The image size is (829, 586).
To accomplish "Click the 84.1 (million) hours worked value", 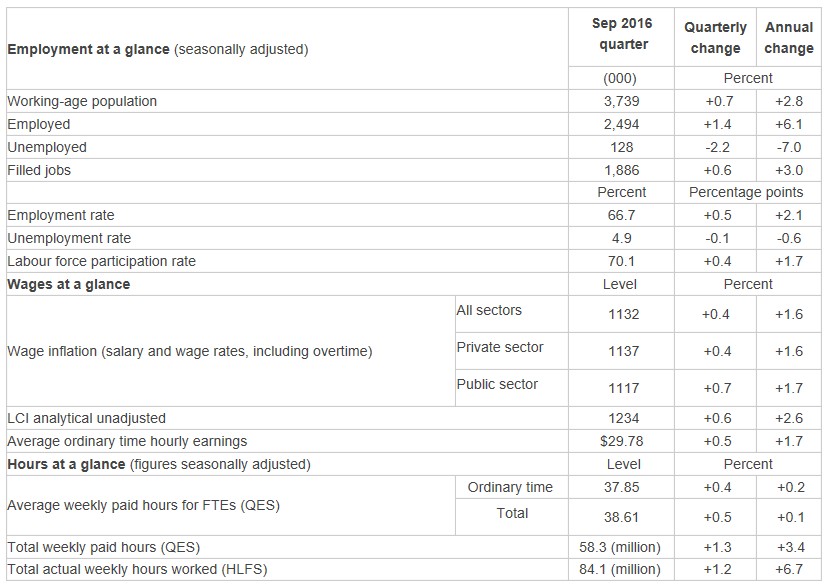I will pyautogui.click(x=623, y=570).
